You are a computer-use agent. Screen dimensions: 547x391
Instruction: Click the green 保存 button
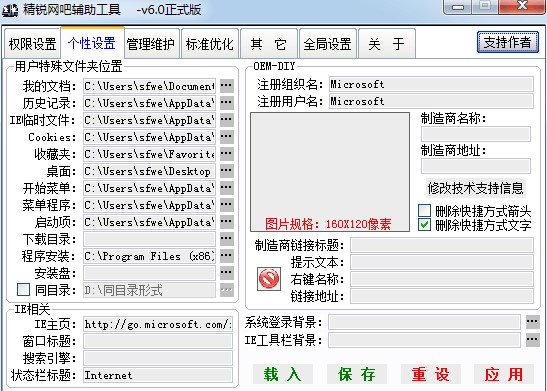(x=357, y=374)
